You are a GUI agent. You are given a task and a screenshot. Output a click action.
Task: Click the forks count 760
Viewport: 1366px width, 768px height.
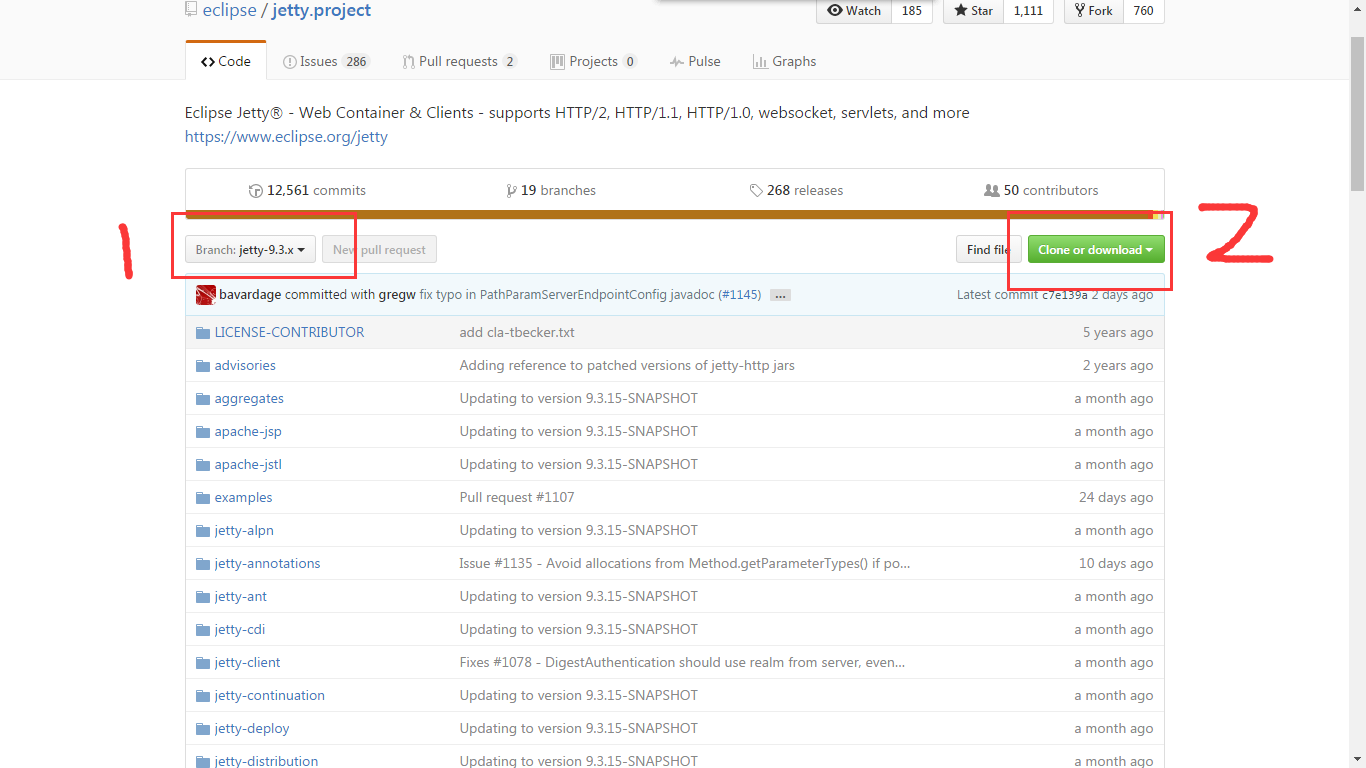[x=1144, y=11]
